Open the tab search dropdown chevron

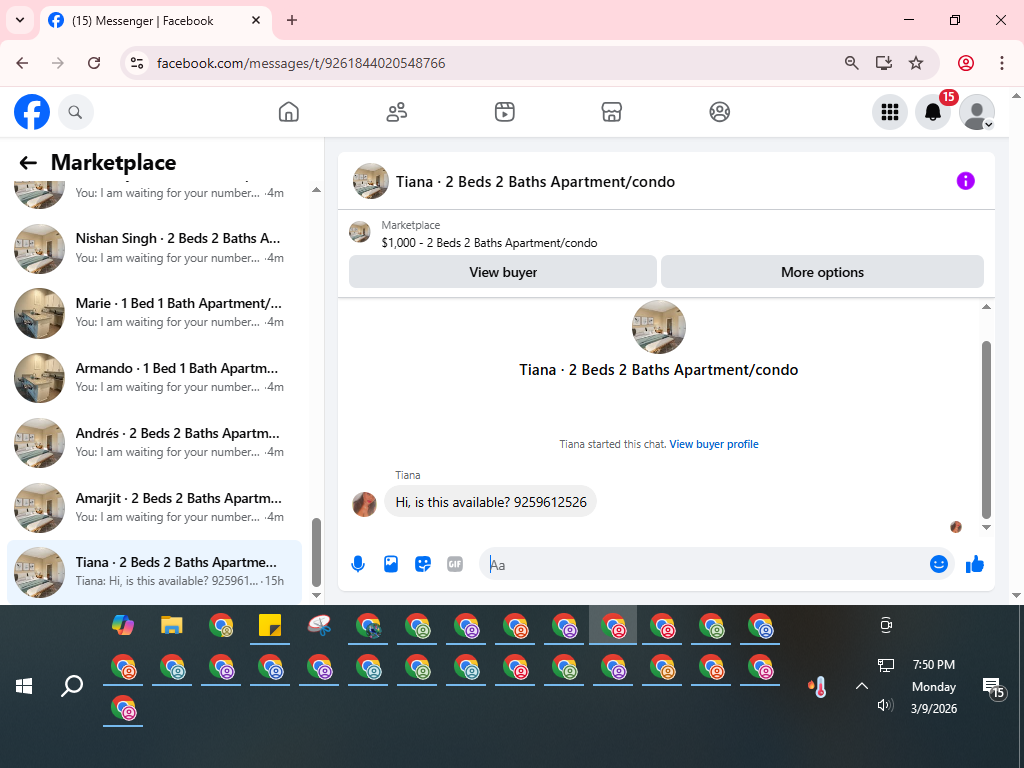click(x=20, y=20)
